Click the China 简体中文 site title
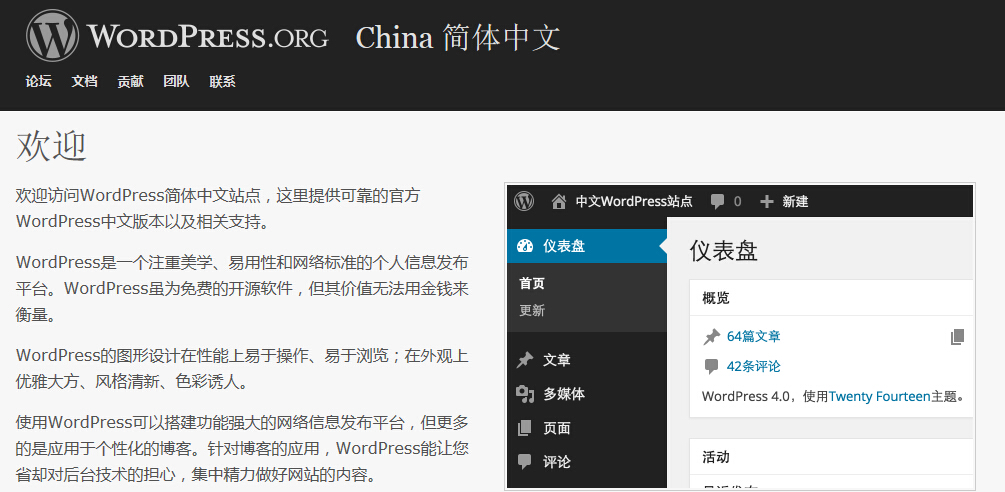 pos(458,38)
